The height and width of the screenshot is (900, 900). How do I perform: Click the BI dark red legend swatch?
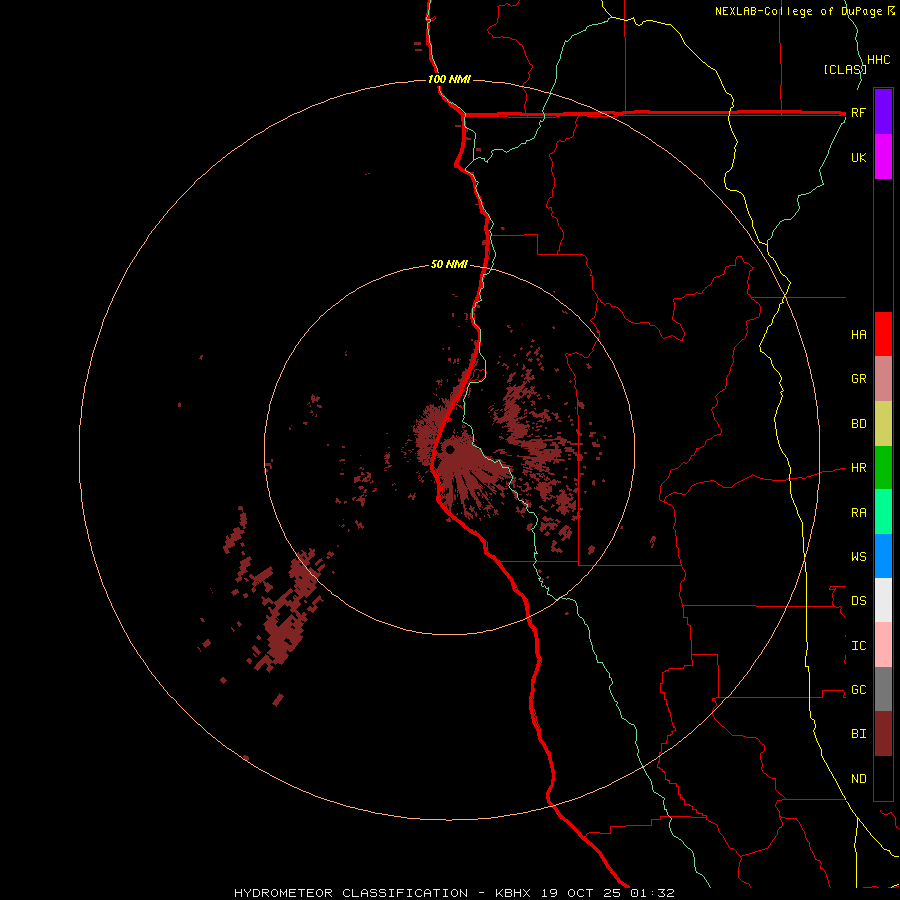click(883, 734)
